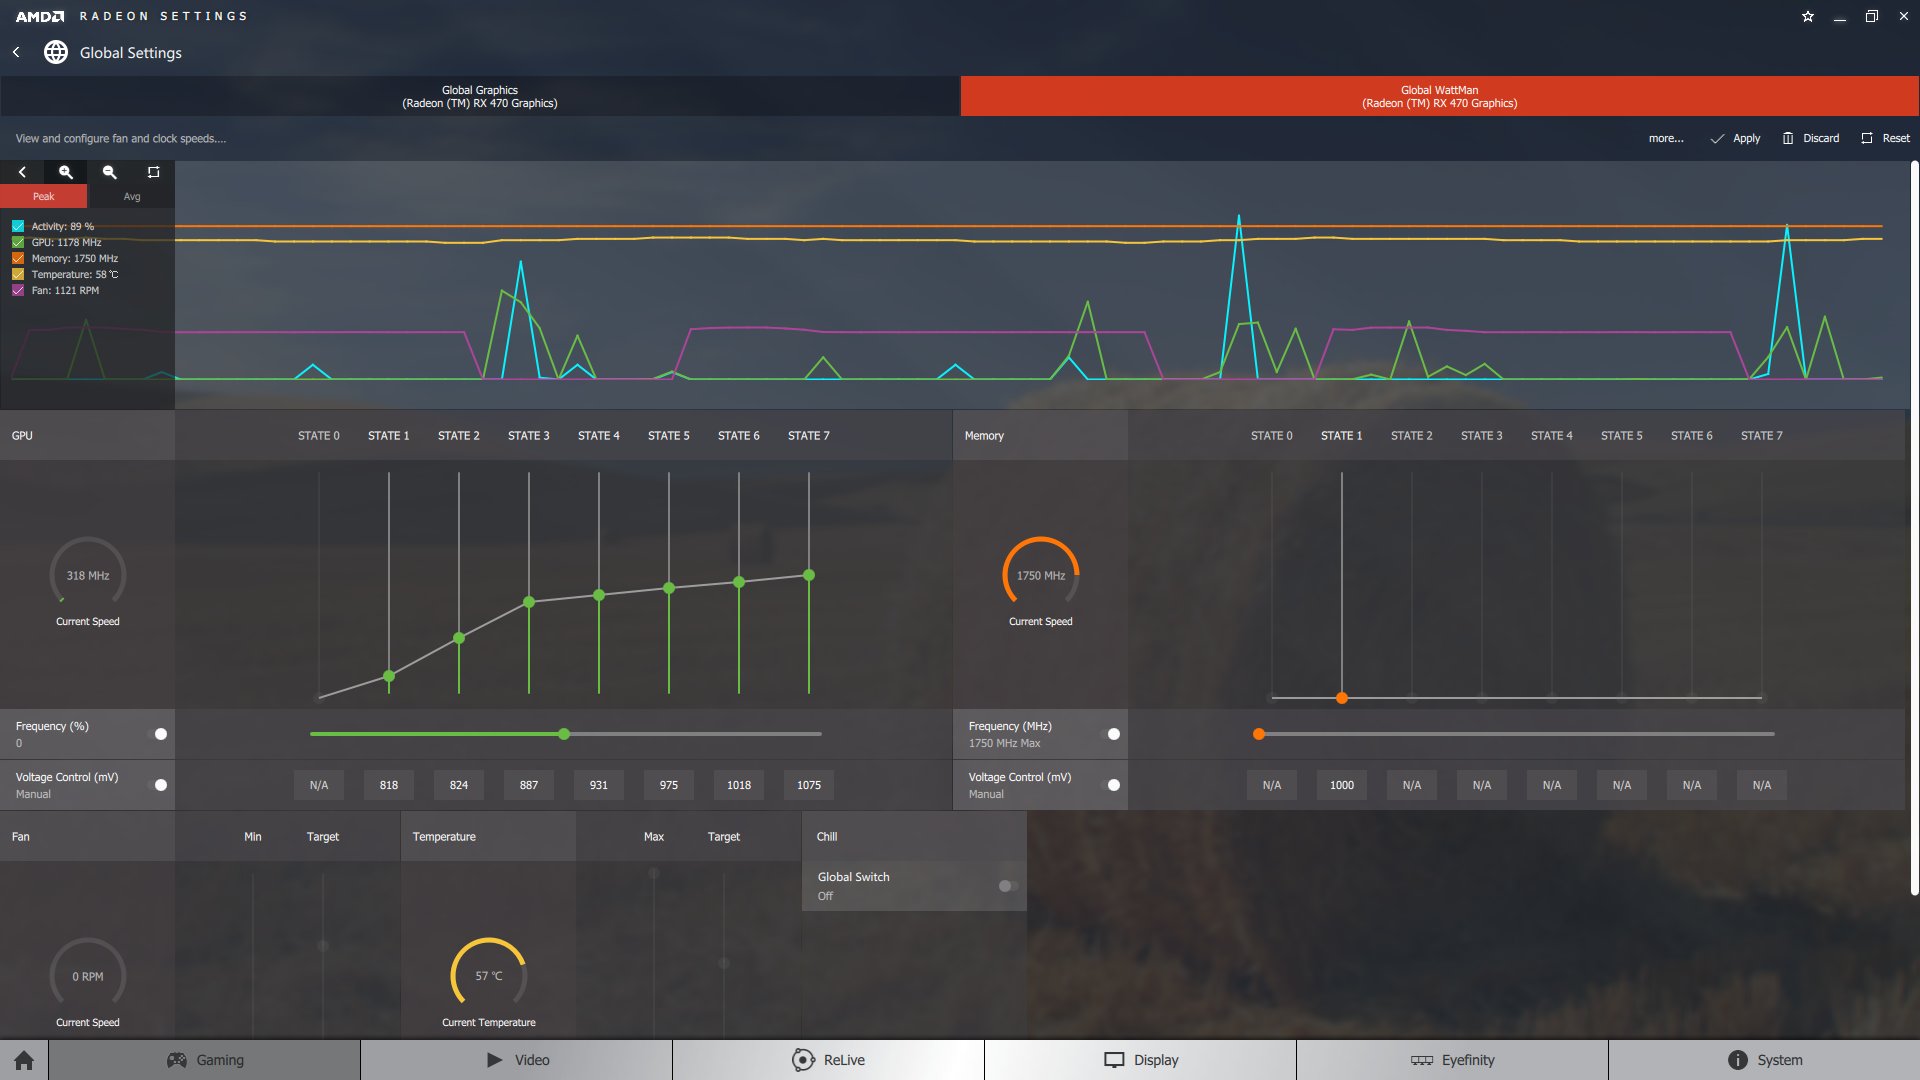
Task: Toggle the GPU Voltage Control manual switch
Action: [x=159, y=785]
